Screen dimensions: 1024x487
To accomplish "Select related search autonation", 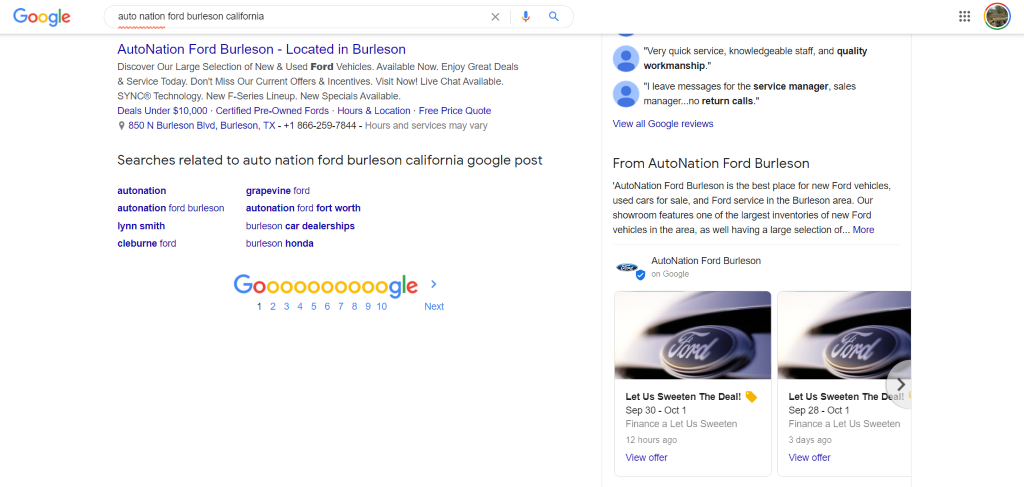I will point(142,191).
